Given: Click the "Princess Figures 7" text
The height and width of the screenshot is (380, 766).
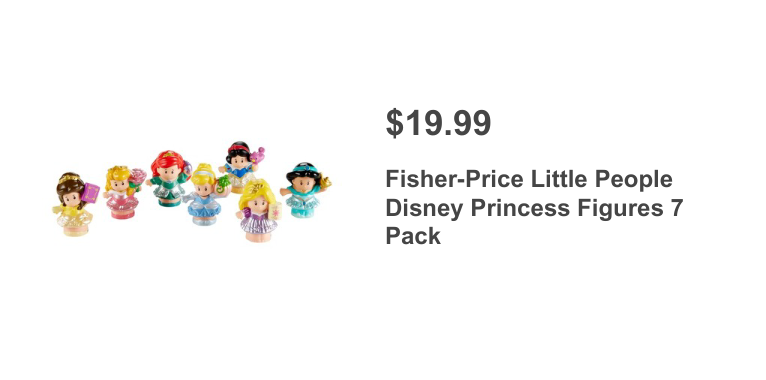Looking at the screenshot, I should [576, 208].
